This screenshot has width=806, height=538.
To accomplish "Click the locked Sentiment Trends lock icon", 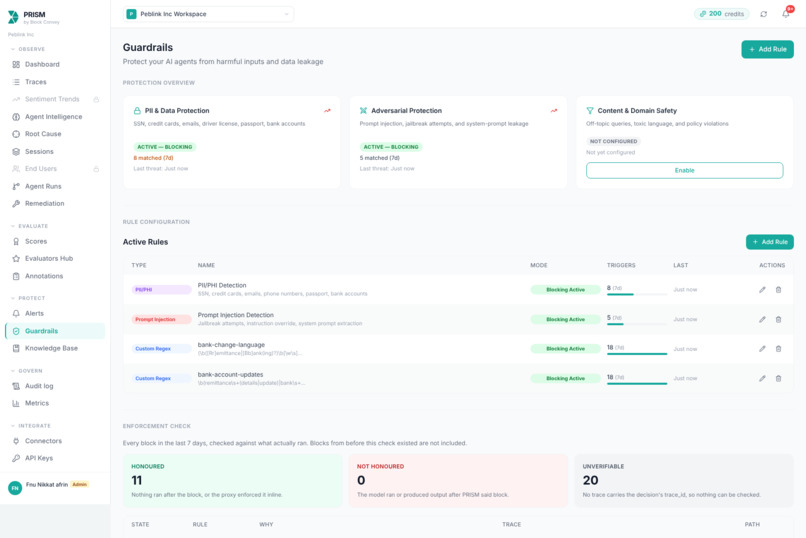I will [96, 99].
